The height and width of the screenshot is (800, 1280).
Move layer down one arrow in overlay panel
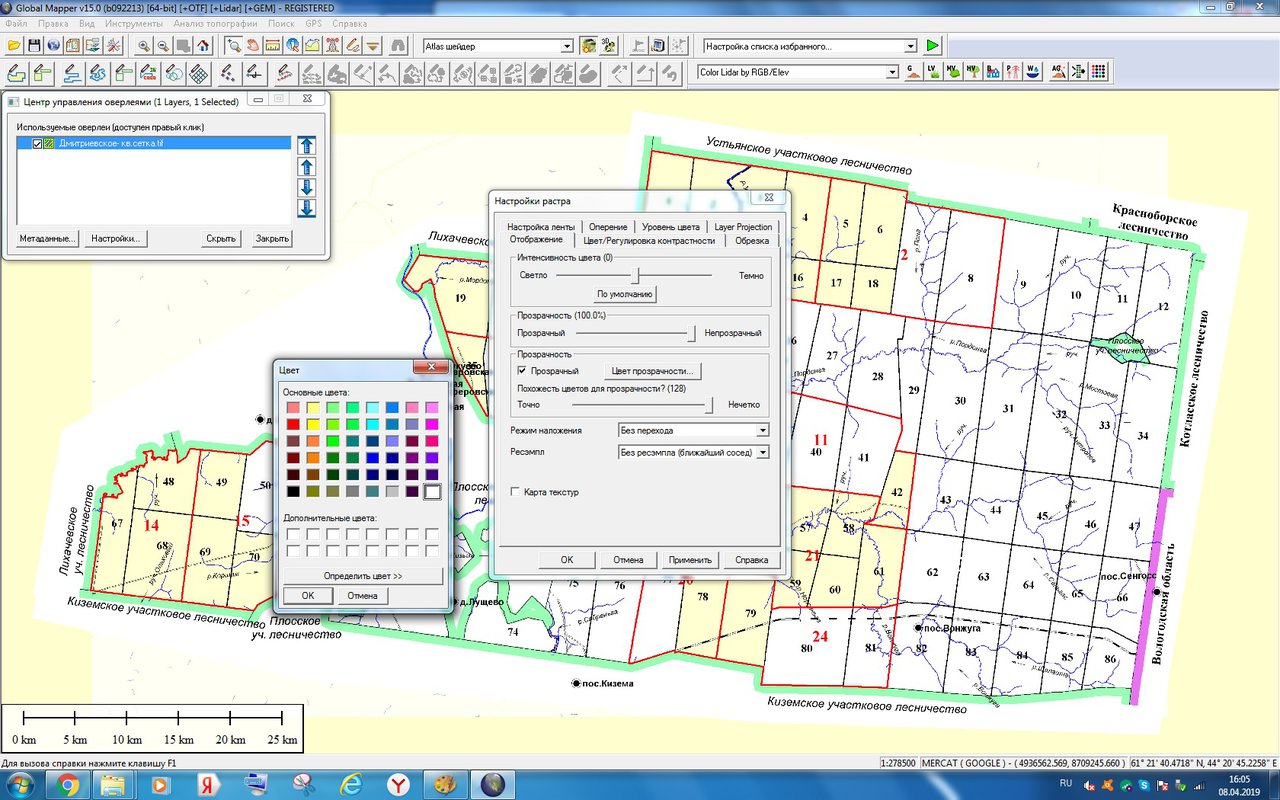pyautogui.click(x=307, y=187)
